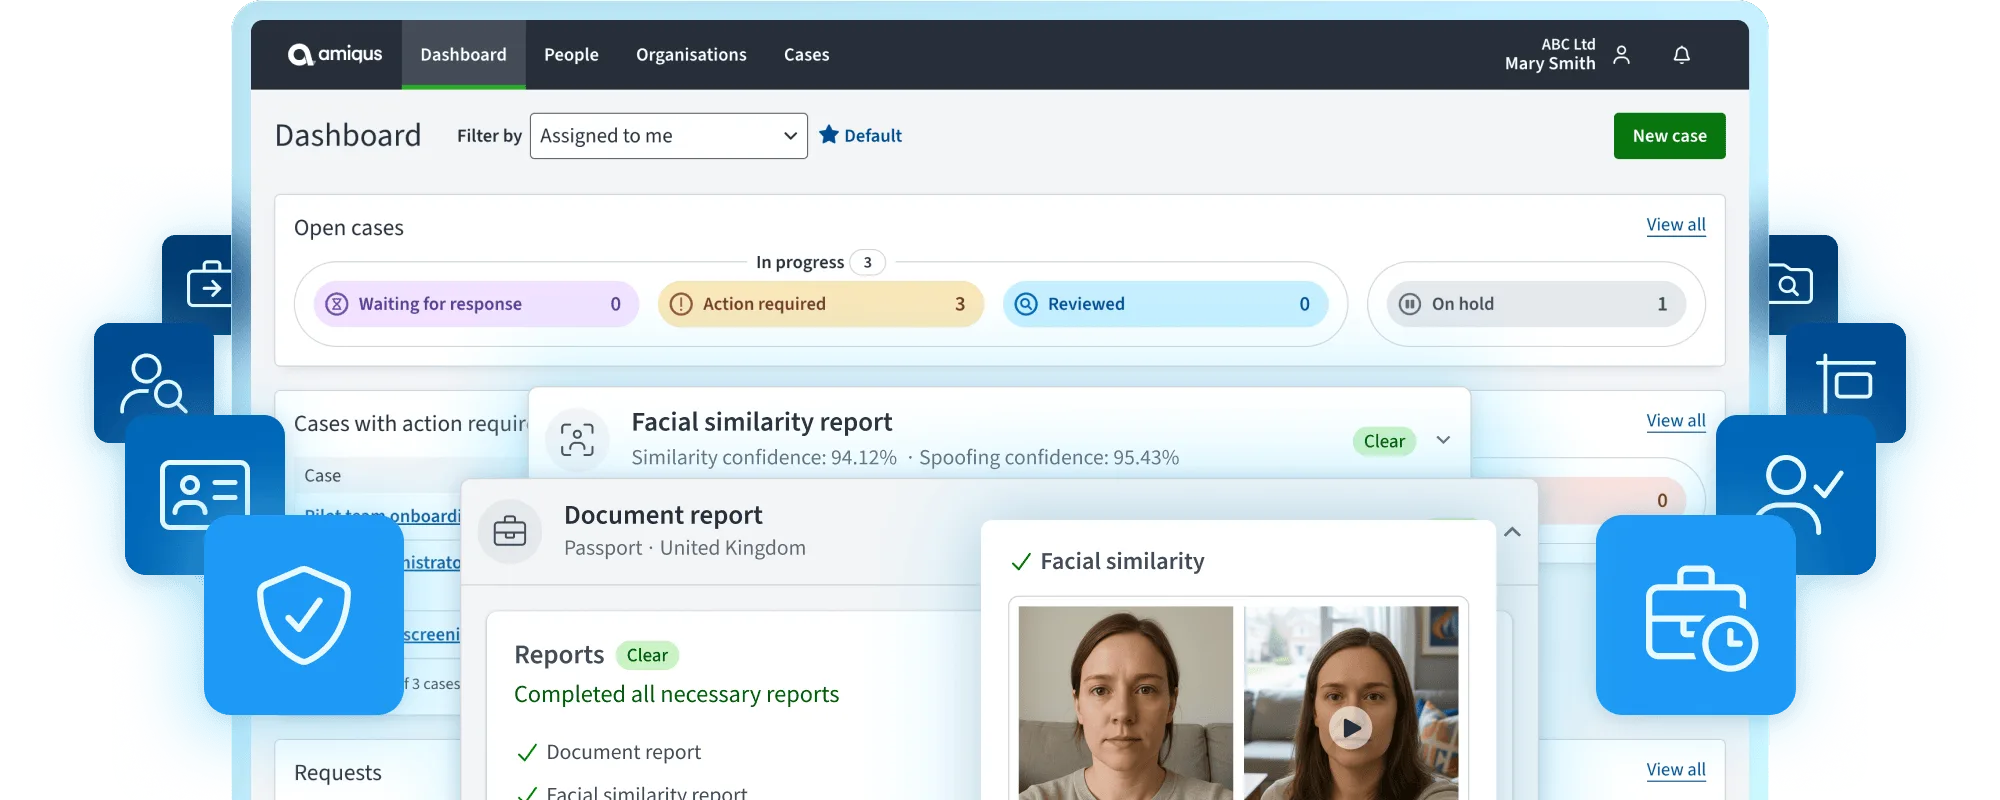This screenshot has height=800, width=2000.
Task: Click the crop frame tile icon
Action: [x=1846, y=383]
